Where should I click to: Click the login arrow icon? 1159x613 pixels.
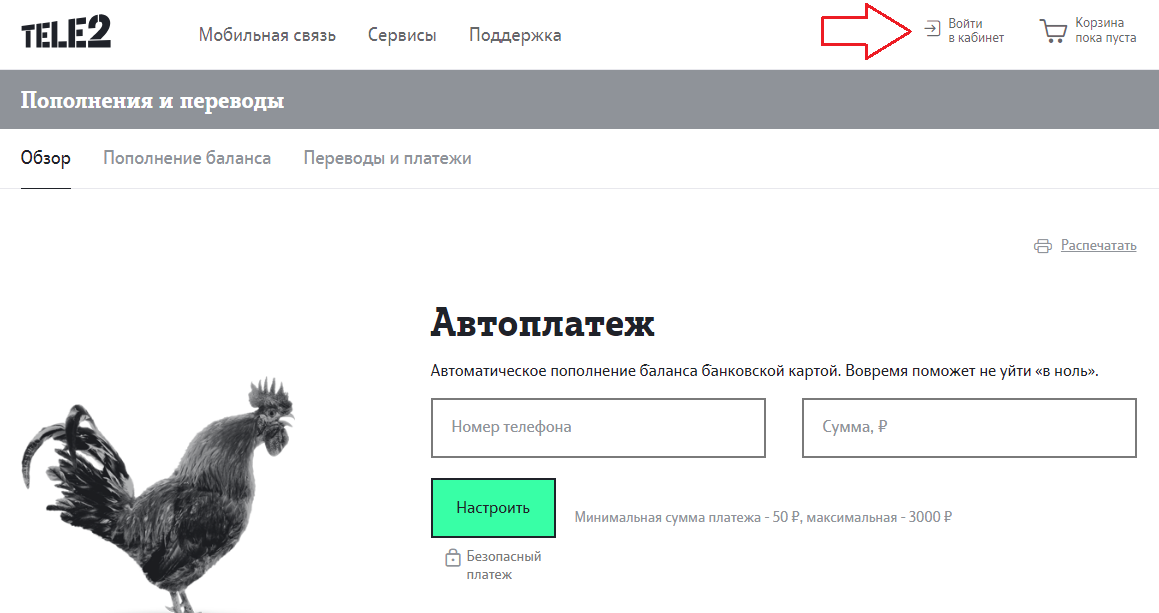pyautogui.click(x=932, y=30)
